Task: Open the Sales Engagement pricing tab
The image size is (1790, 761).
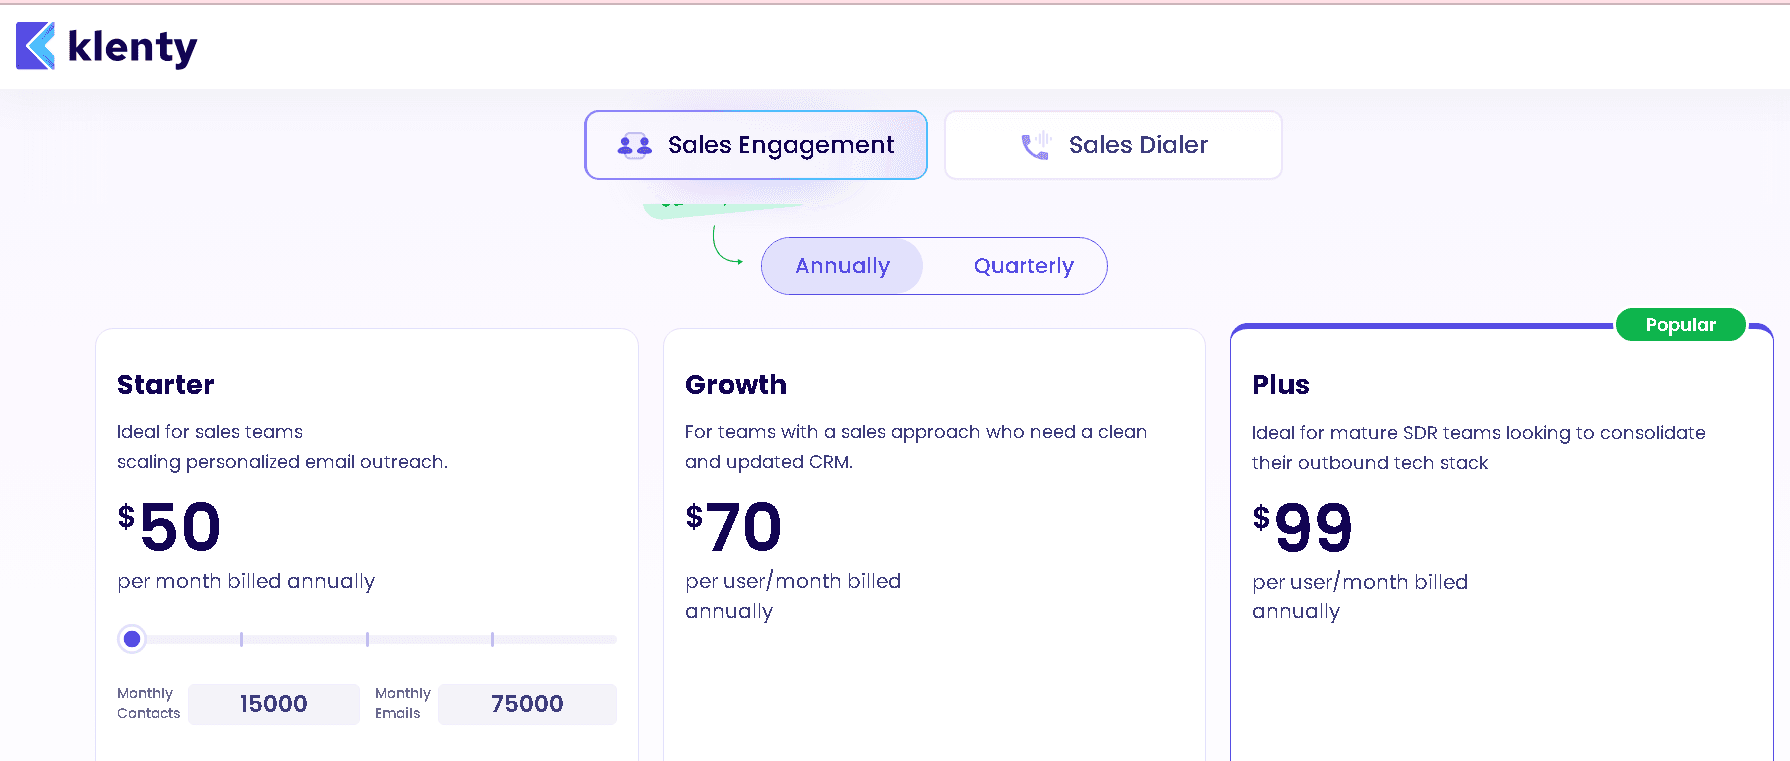Action: click(756, 145)
